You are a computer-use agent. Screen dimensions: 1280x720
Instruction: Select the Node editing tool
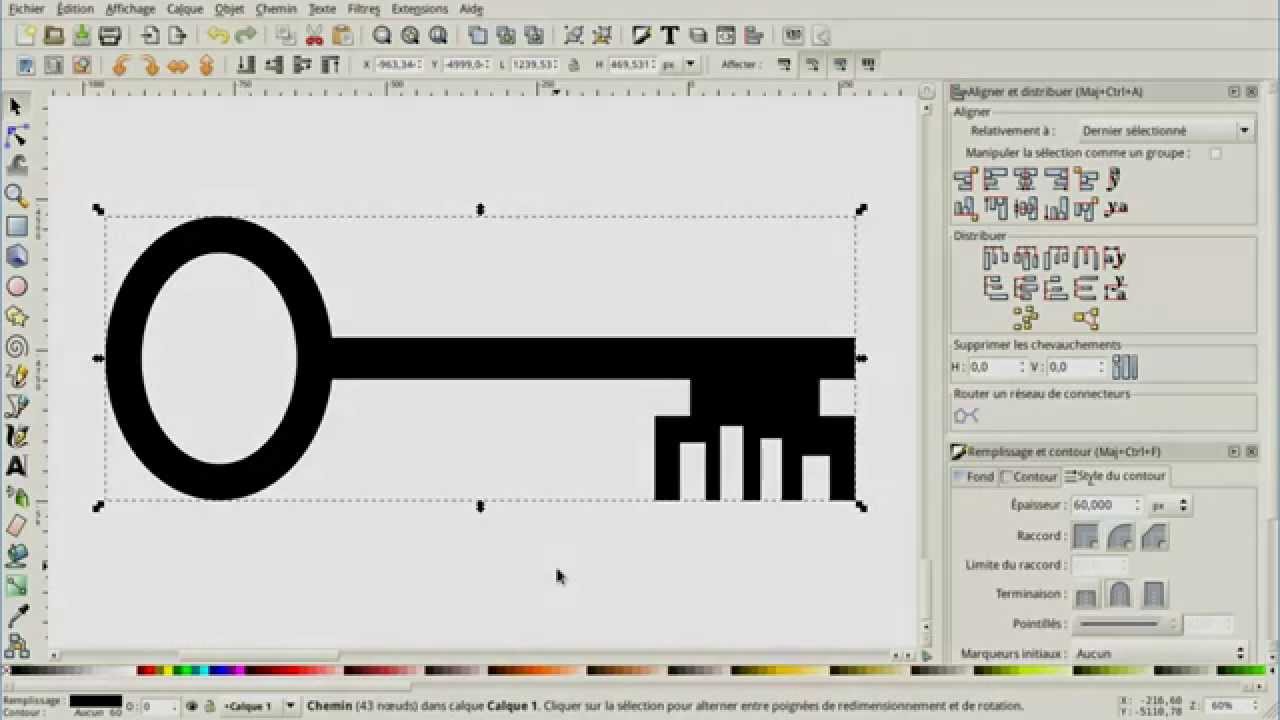(16, 136)
